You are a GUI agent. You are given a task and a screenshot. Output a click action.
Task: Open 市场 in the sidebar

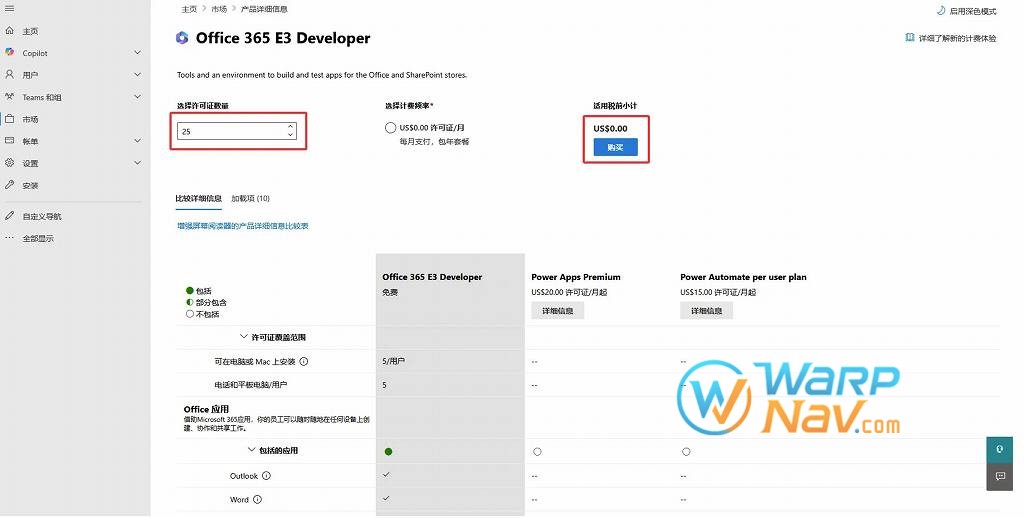[x=30, y=119]
